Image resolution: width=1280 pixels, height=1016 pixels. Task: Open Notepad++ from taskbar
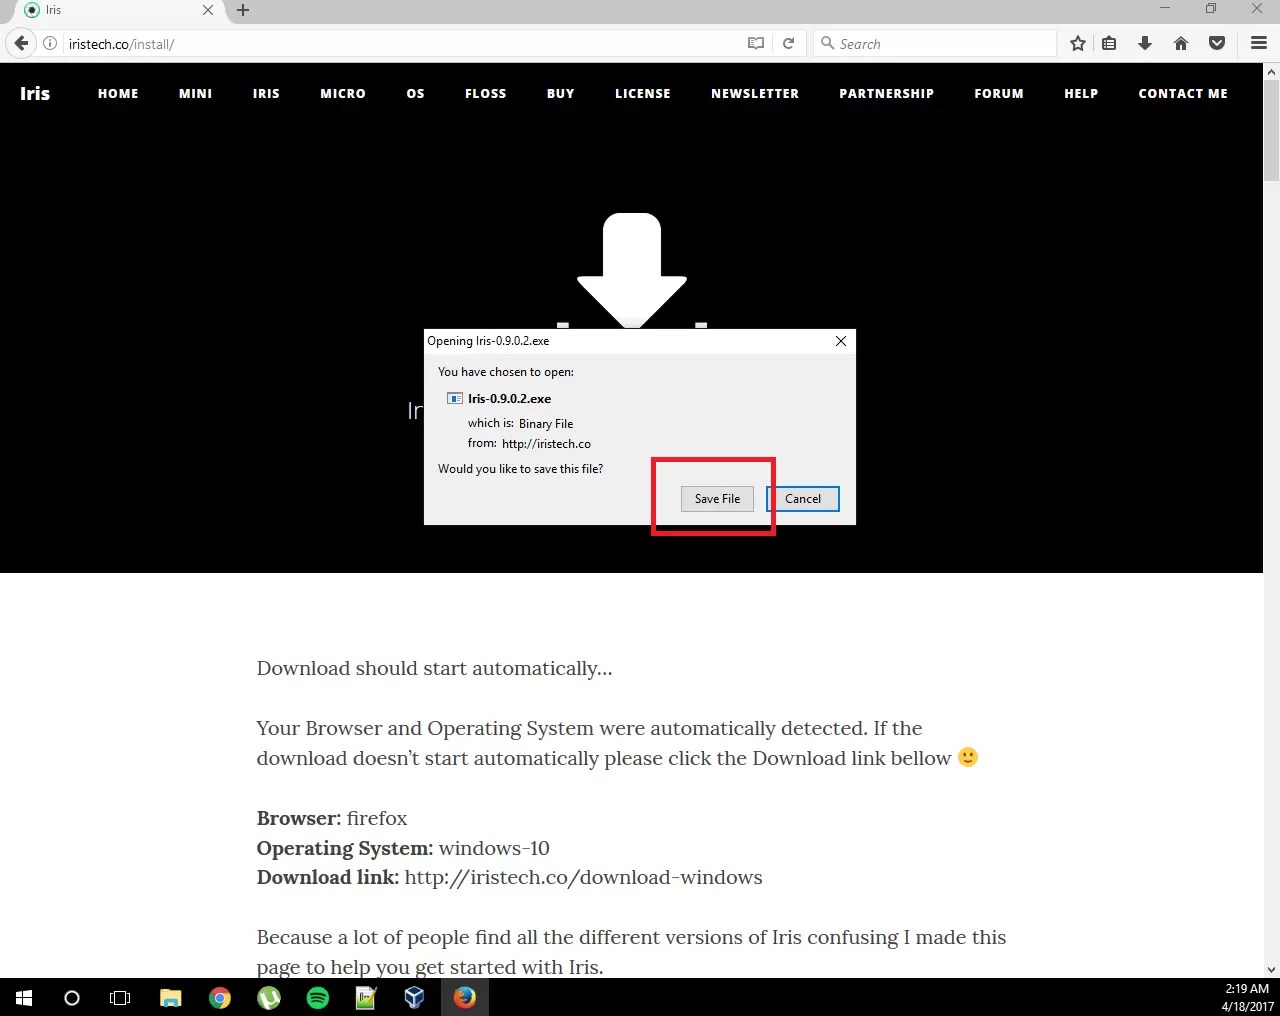[x=366, y=997]
